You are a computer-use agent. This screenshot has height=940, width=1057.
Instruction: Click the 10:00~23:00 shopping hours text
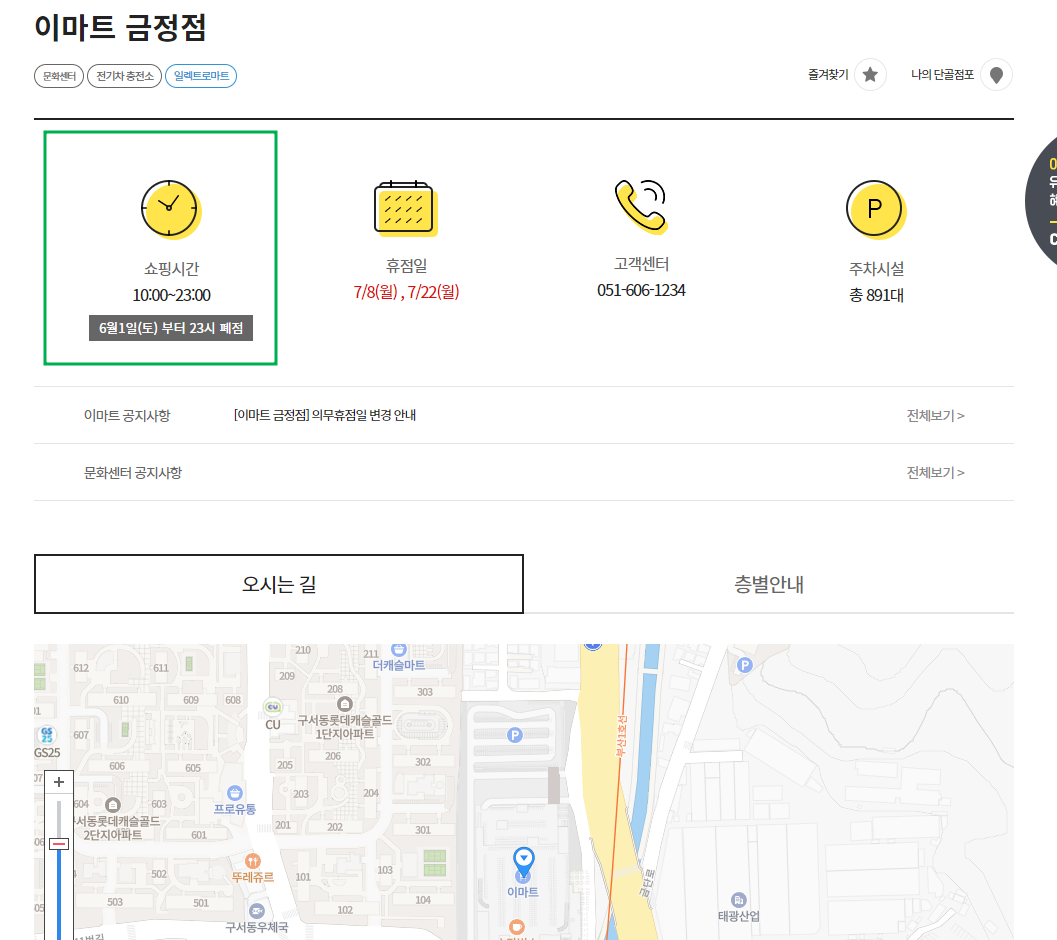(x=171, y=295)
